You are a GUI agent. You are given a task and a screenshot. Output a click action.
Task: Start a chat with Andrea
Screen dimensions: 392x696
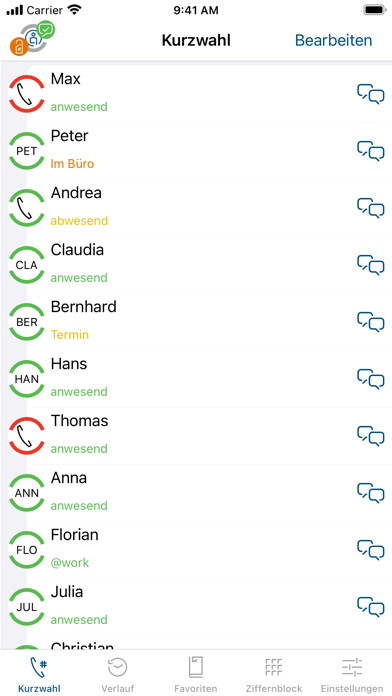[371, 208]
